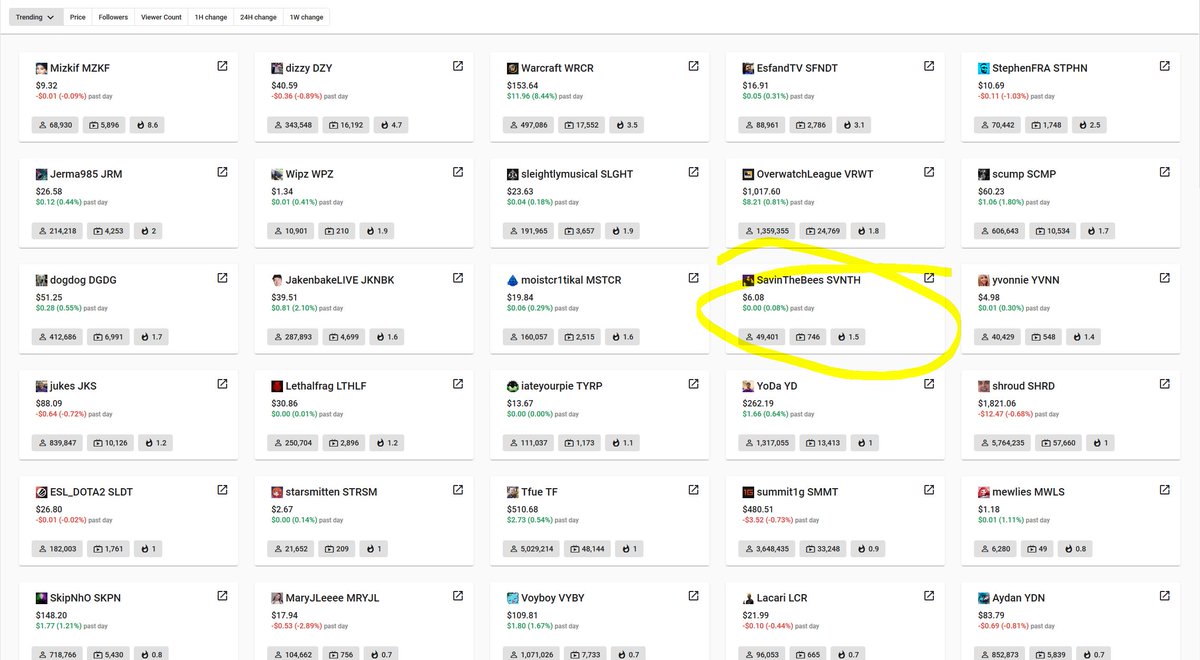Screen dimensions: 1200x660
Task: Click the Jerma985 JRM avatar thumbnail
Action: (42, 174)
